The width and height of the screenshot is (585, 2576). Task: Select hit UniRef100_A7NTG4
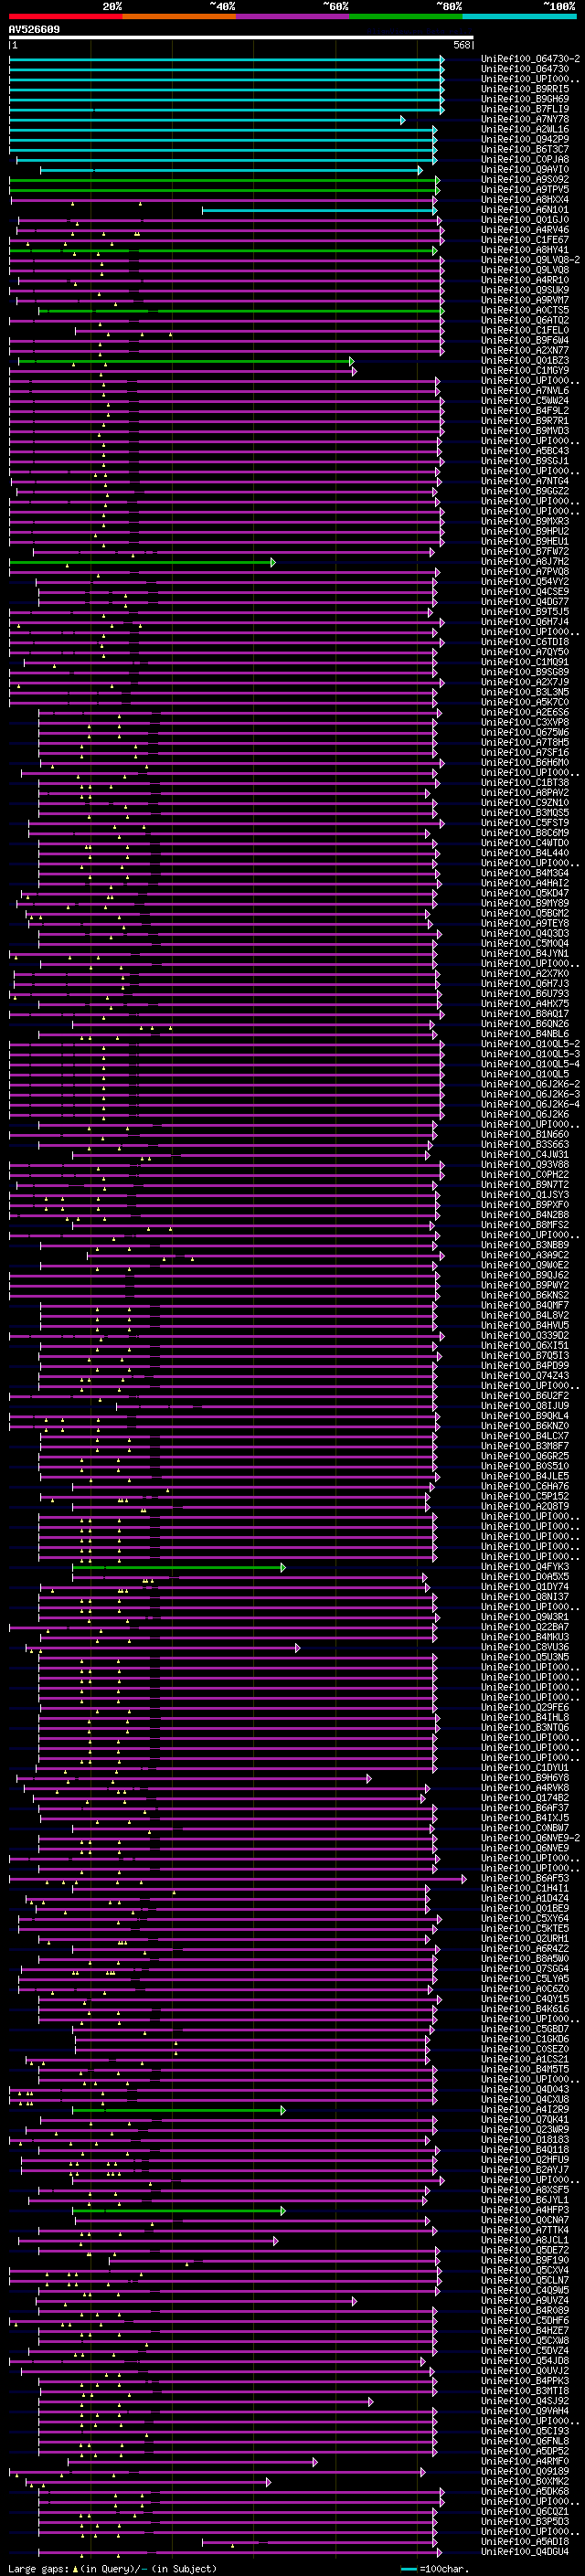coord(525,481)
